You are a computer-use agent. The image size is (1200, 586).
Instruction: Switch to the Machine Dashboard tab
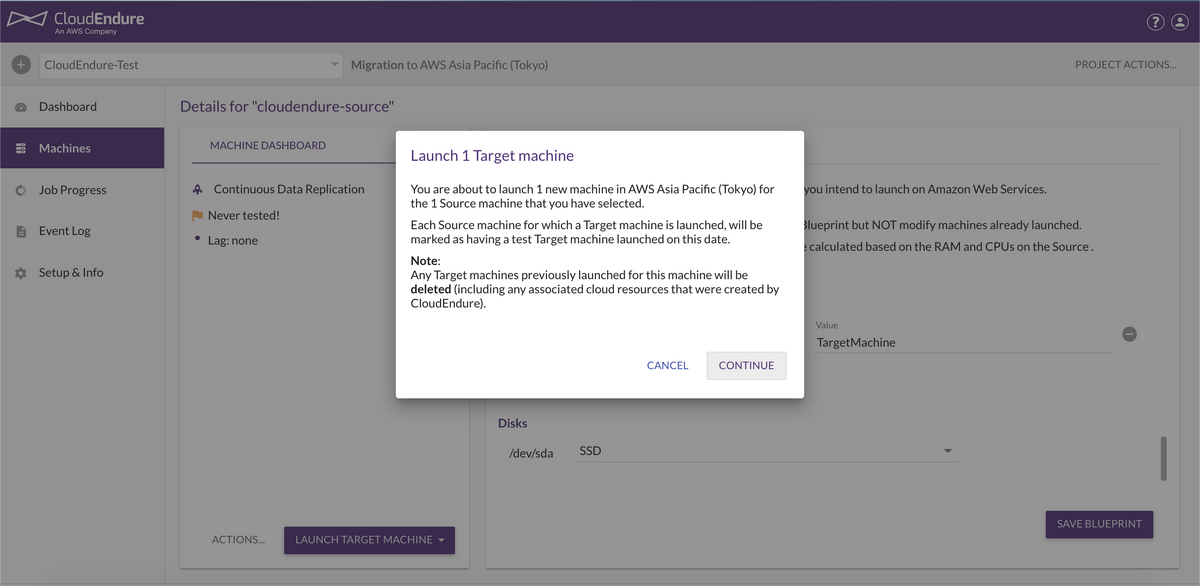268,146
